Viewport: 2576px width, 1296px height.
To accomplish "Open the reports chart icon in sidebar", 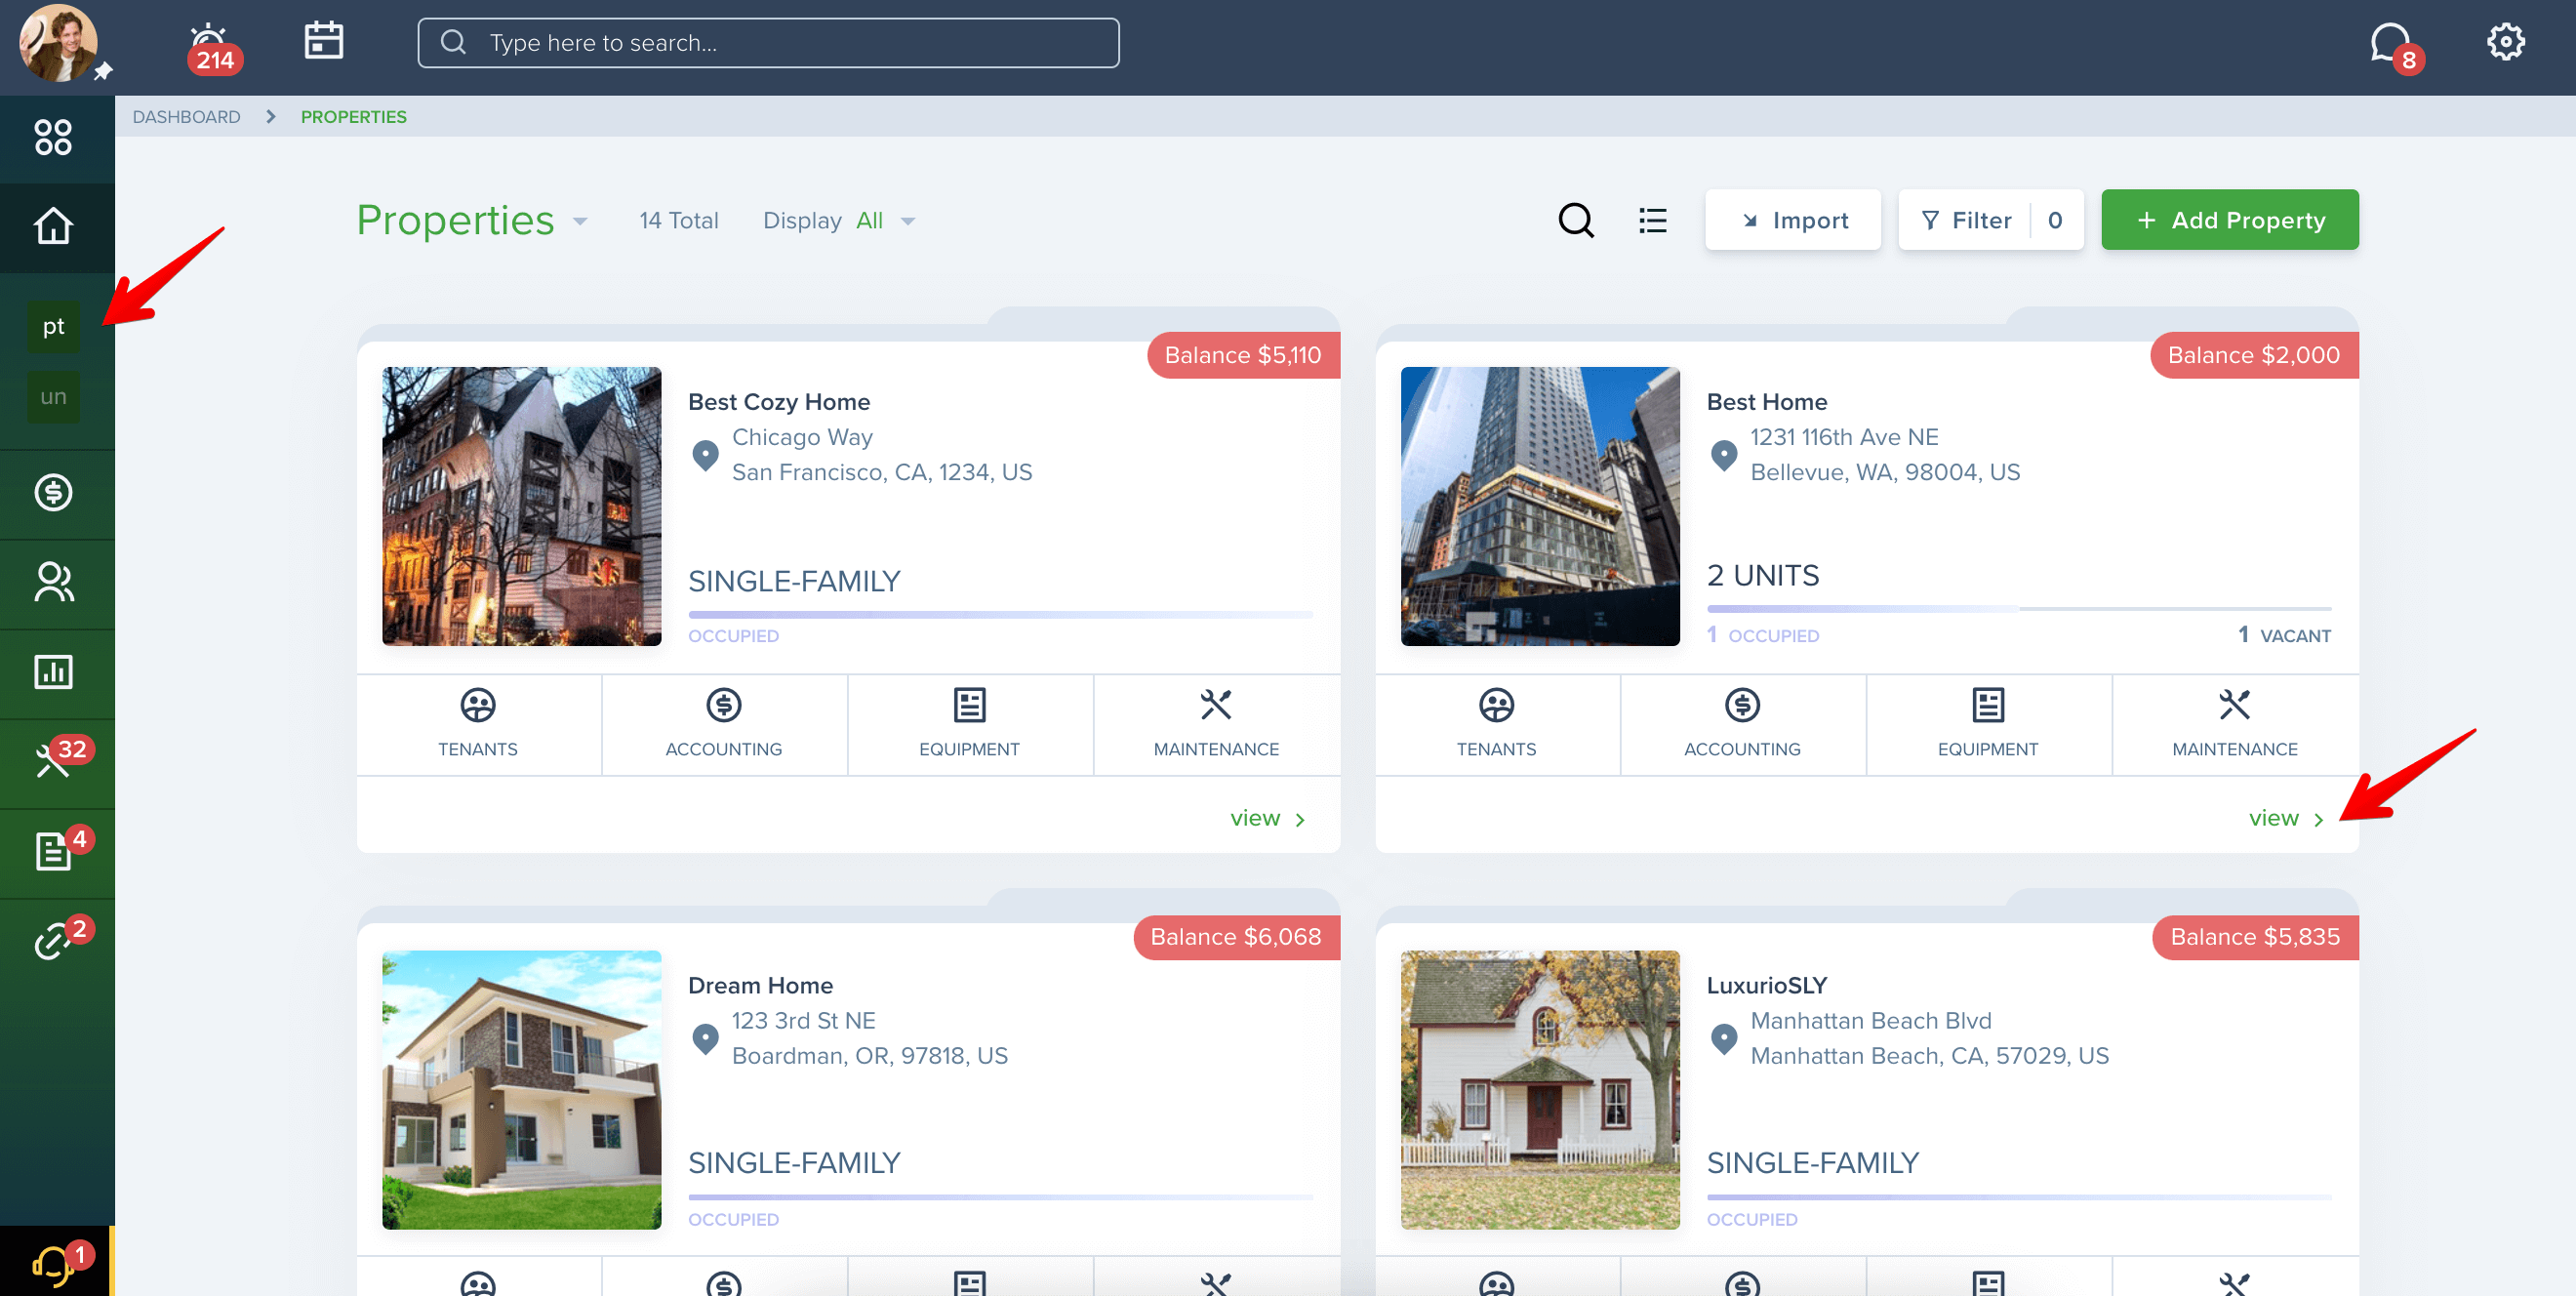I will [53, 672].
